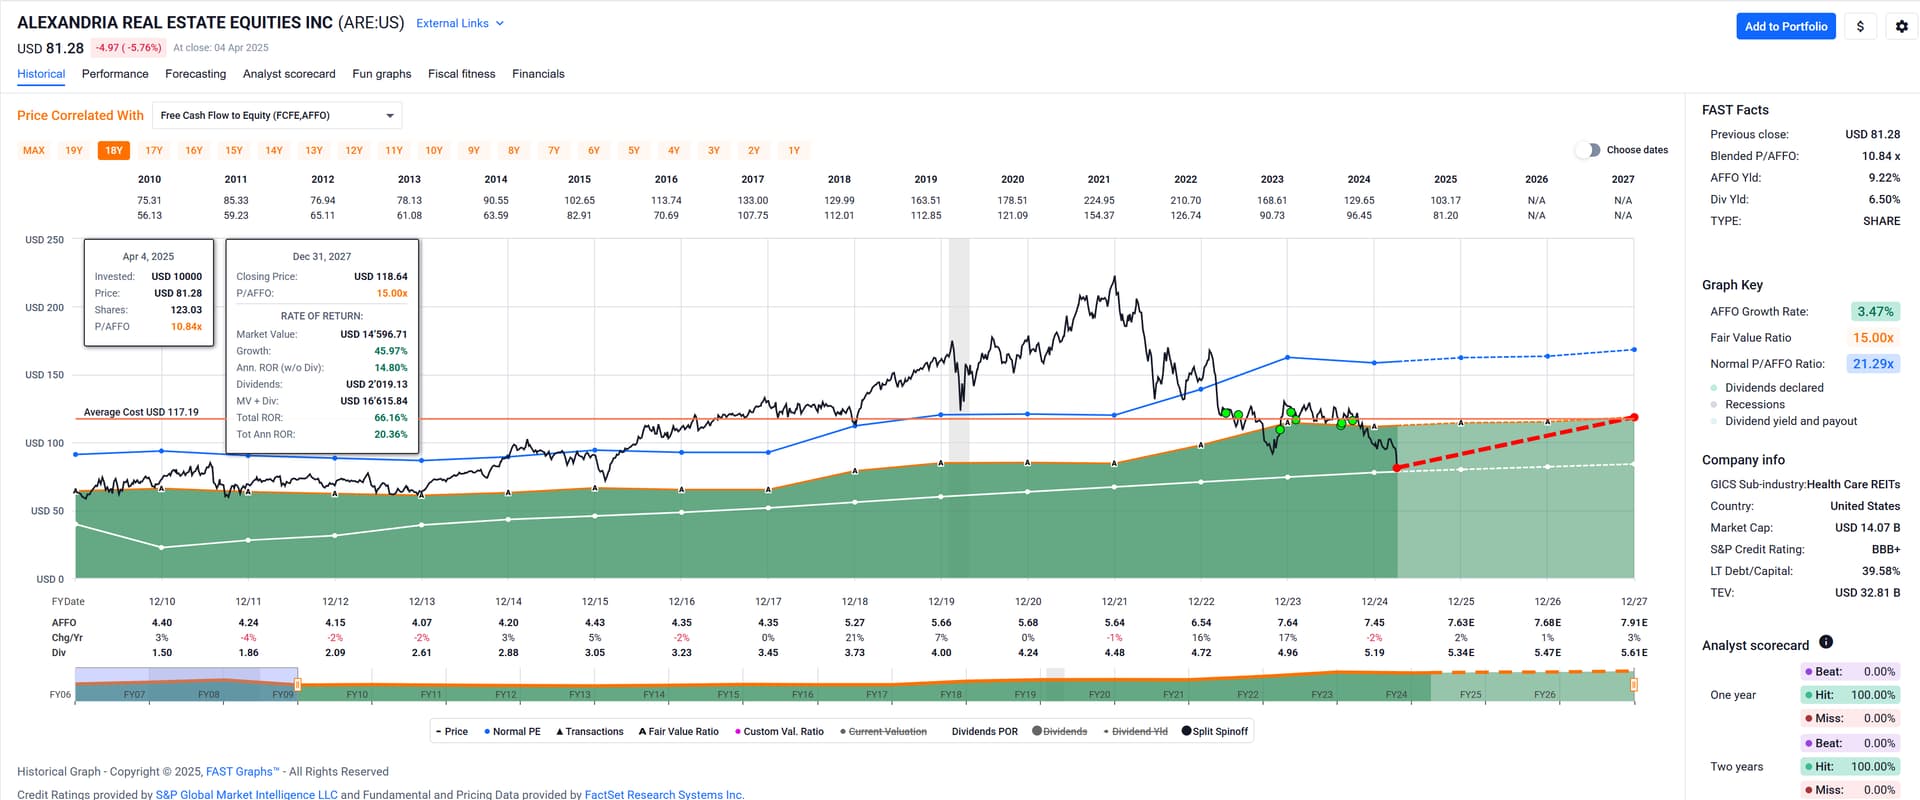Viewport: 1920px width, 800px height.
Task: Toggle Normal PE legend item
Action: click(512, 732)
